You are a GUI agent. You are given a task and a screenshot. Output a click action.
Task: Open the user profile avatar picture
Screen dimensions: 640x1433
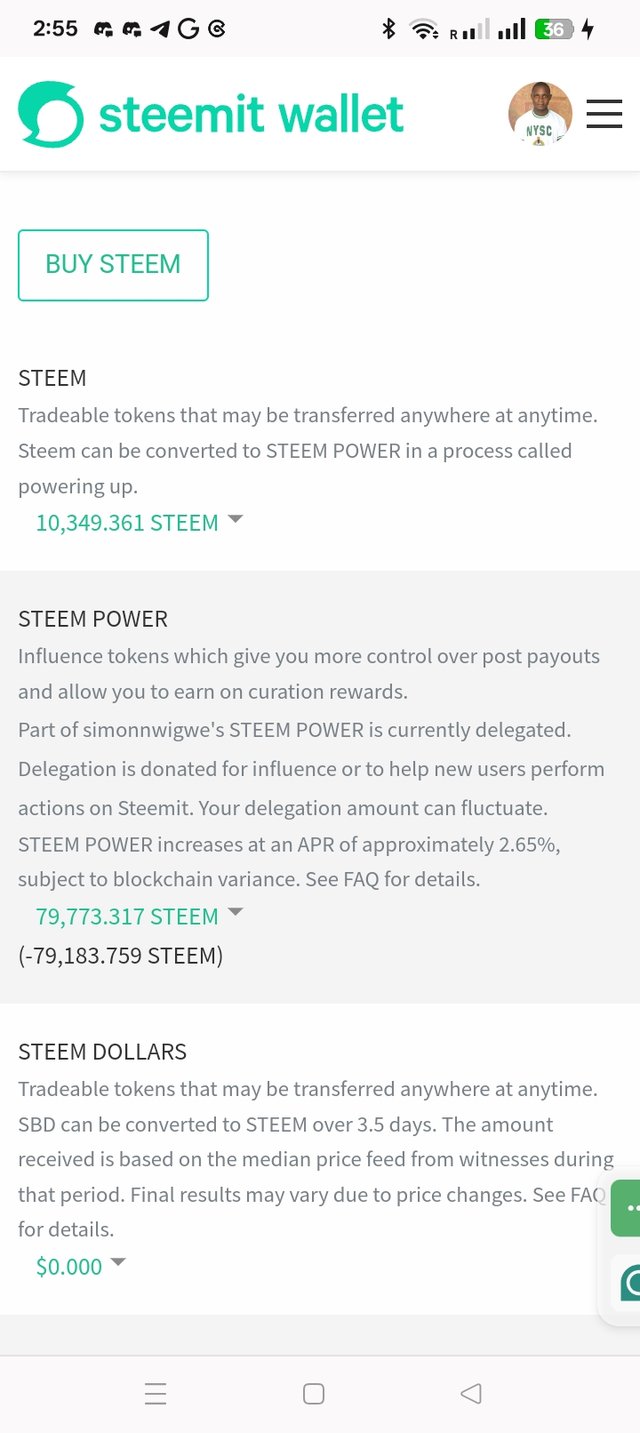coord(540,114)
